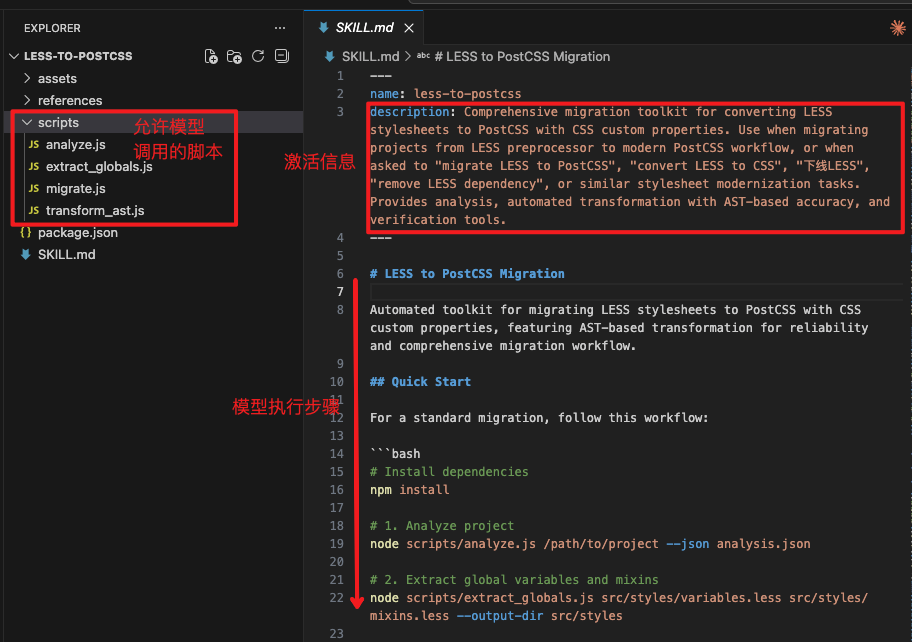
Task: Expand the references folder
Action: 68,100
